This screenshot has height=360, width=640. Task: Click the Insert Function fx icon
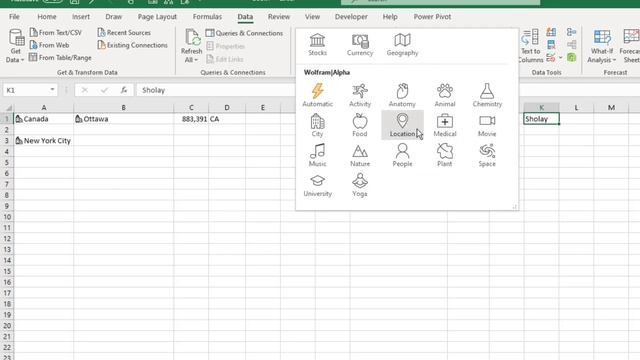coord(124,90)
